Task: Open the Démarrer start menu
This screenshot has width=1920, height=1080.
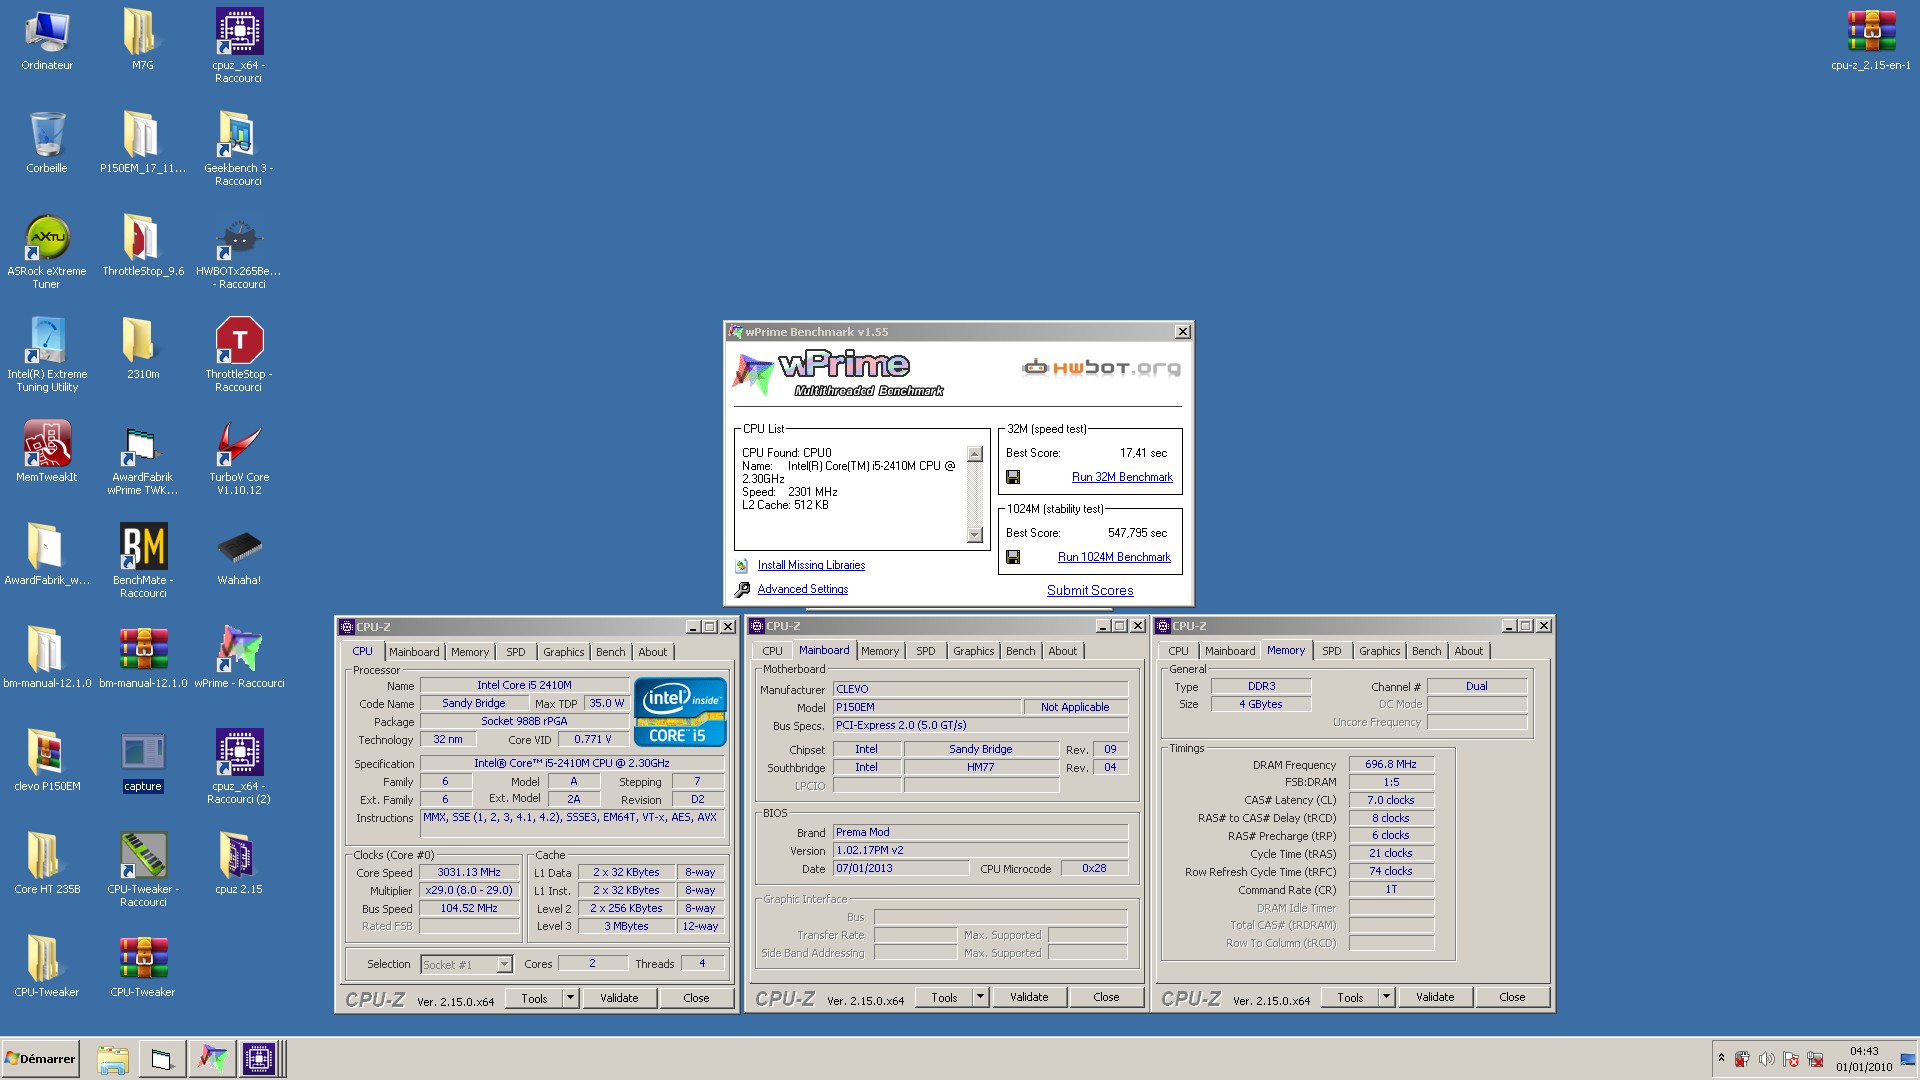Action: click(x=40, y=1058)
